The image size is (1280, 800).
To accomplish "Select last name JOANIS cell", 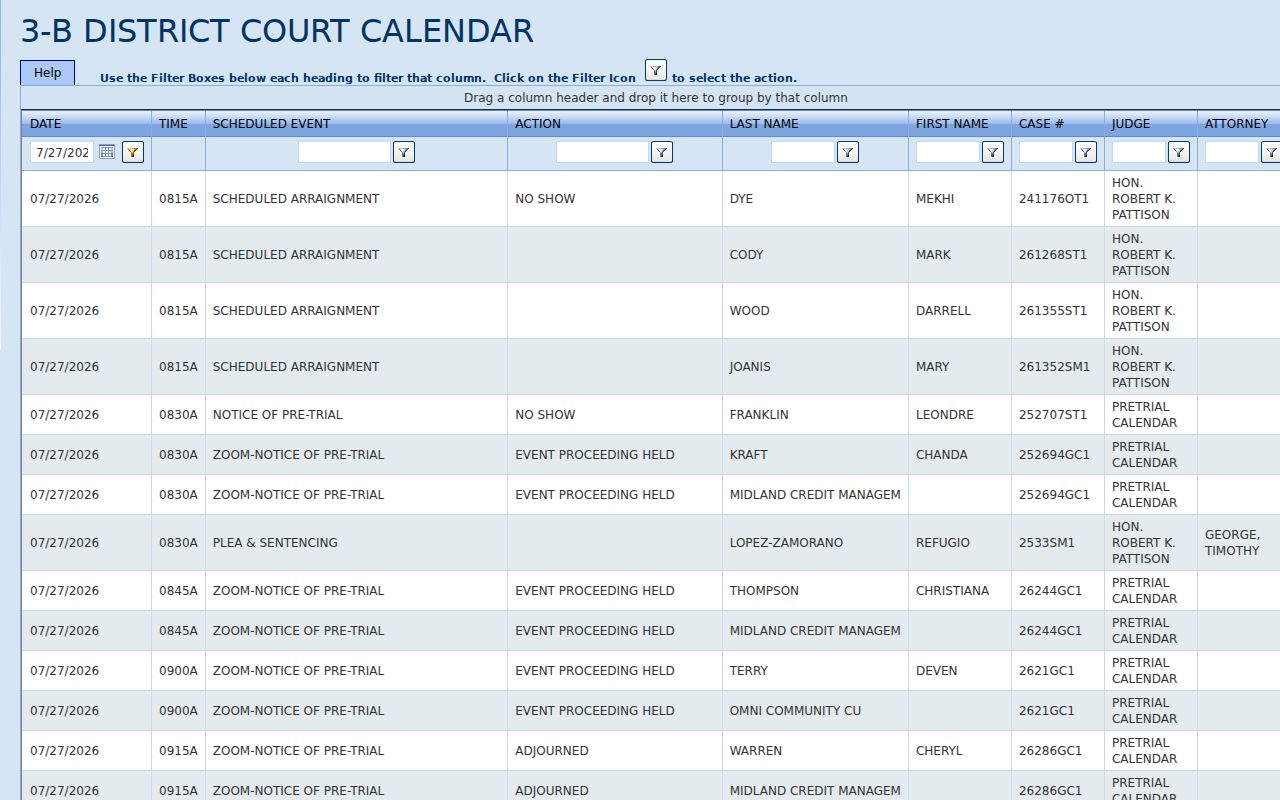I will 815,367.
